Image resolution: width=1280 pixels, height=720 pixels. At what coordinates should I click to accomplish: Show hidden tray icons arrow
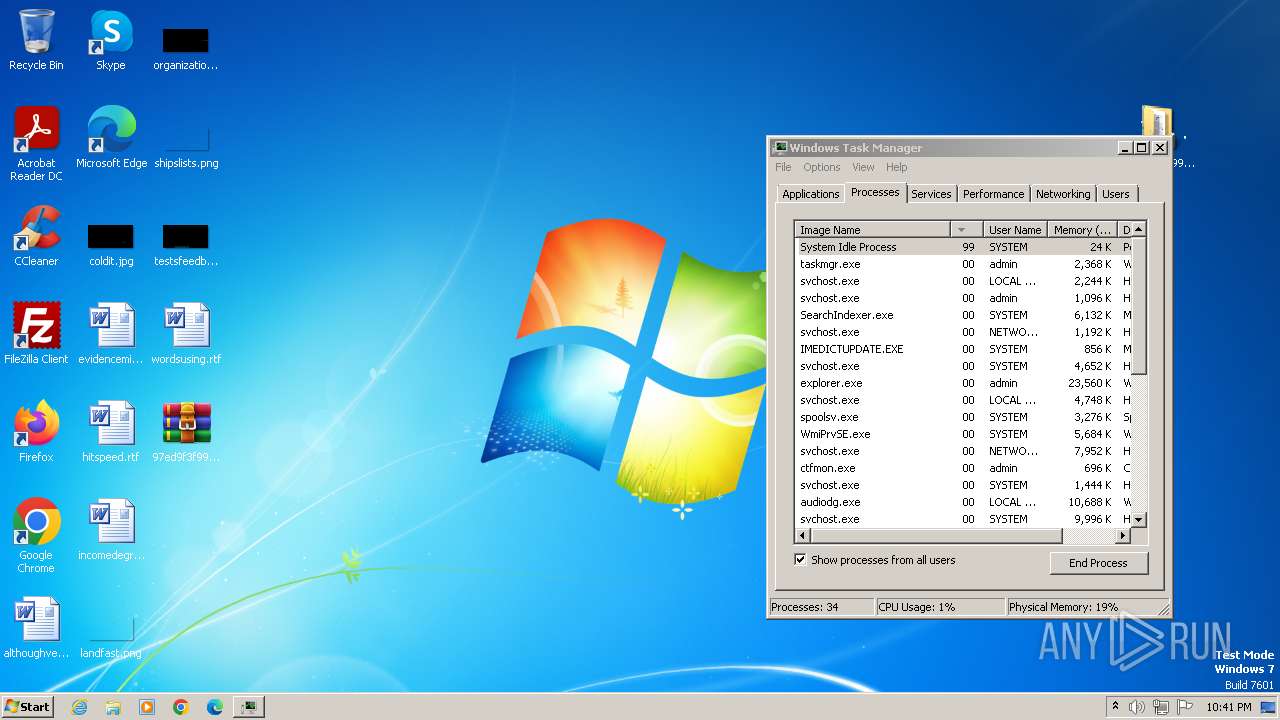1115,707
